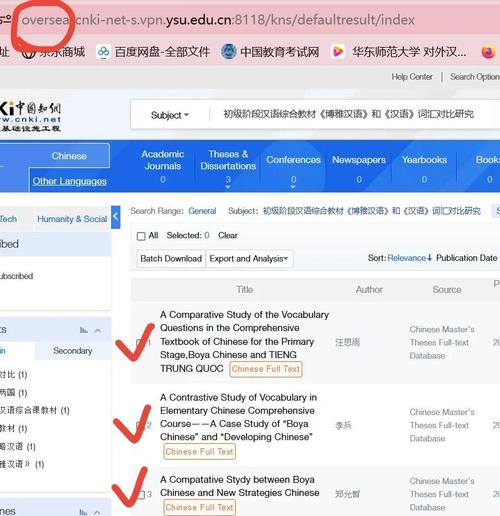Image resolution: width=500 pixels, height=516 pixels.
Task: Sort results by Publication Date
Action: (467, 258)
